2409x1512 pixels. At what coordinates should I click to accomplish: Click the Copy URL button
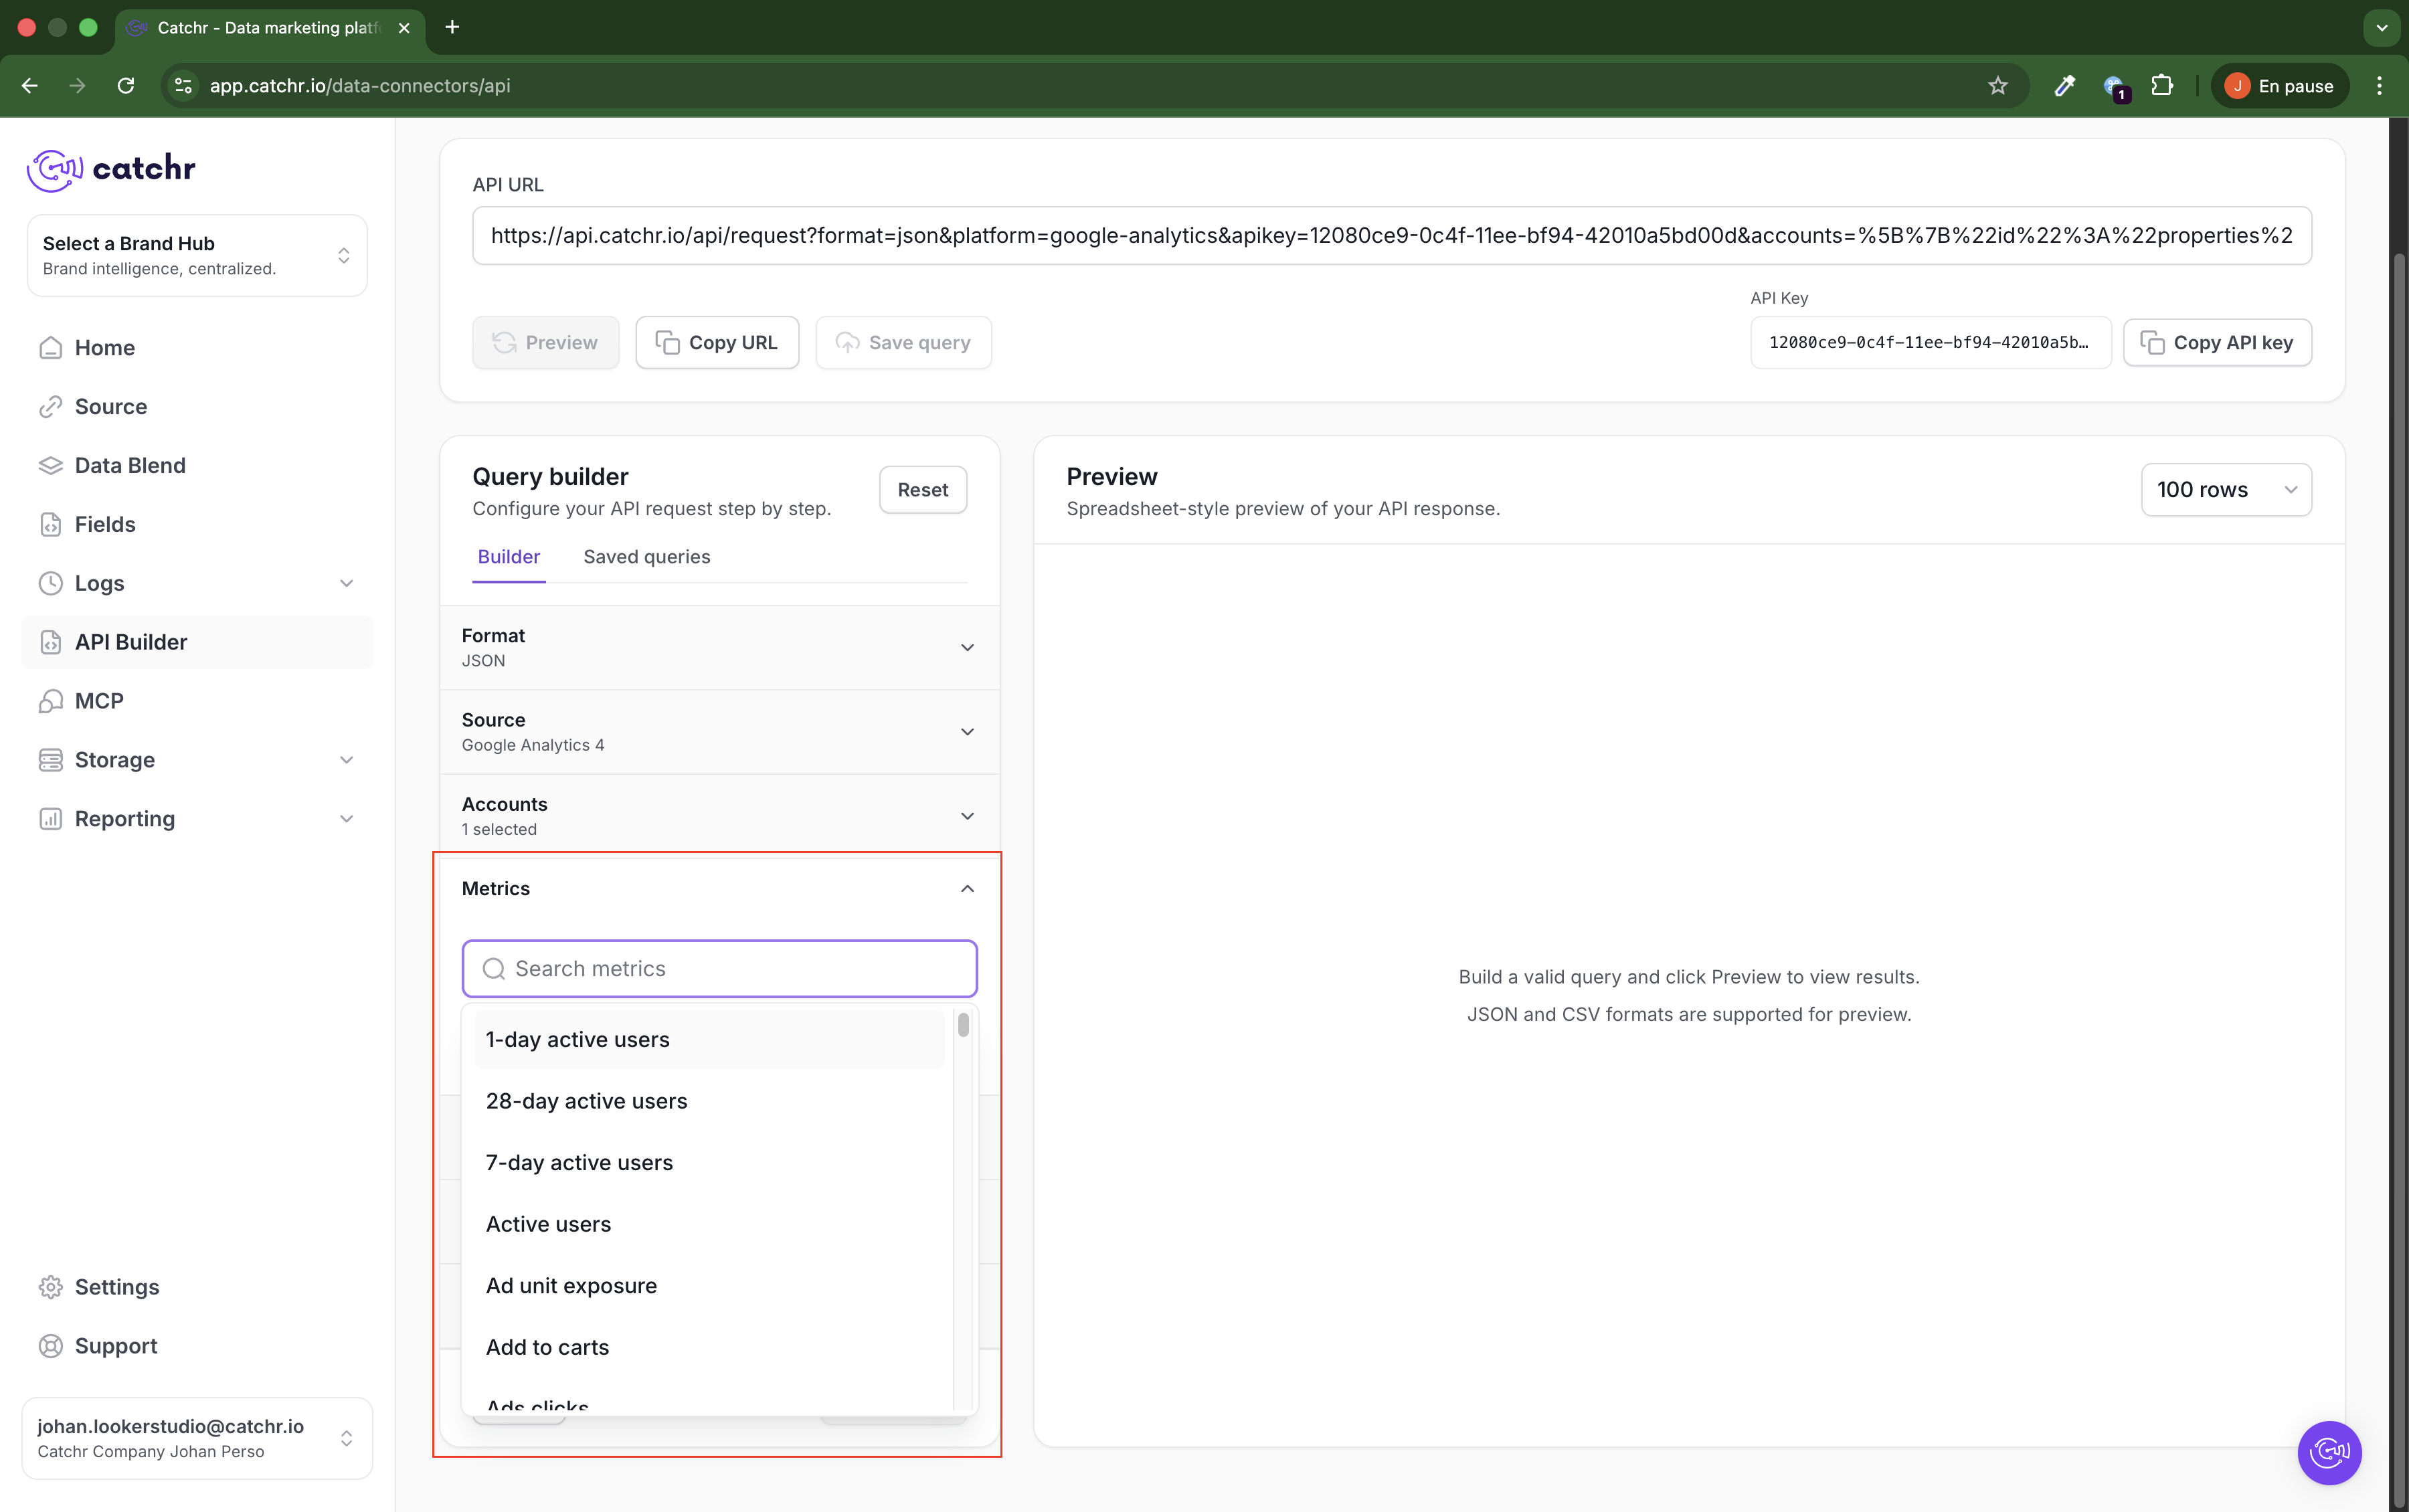pyautogui.click(x=717, y=343)
